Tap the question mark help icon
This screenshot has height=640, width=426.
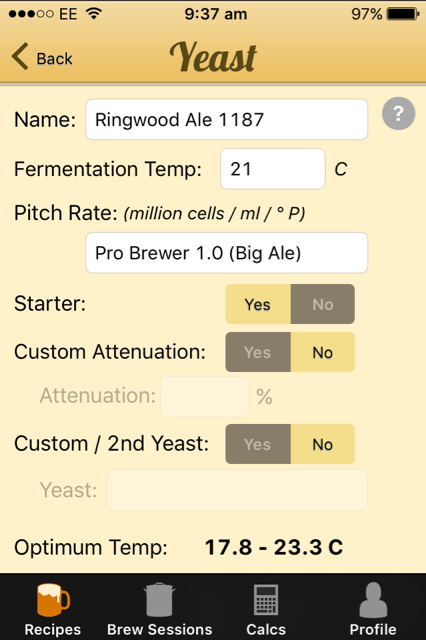(x=398, y=113)
